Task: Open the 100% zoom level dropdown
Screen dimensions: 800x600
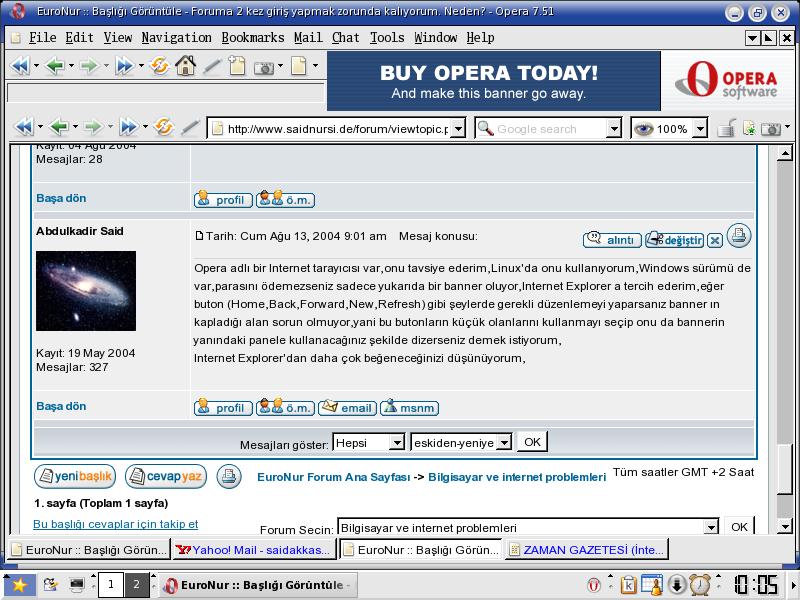Action: (701, 129)
